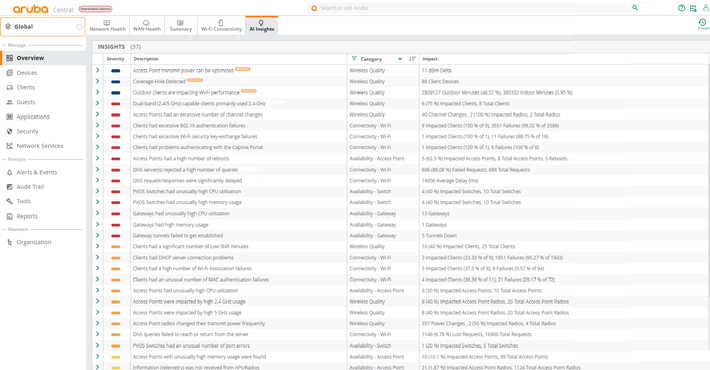Click the Aruba Central logo
The image size is (710, 370).
(43, 9)
